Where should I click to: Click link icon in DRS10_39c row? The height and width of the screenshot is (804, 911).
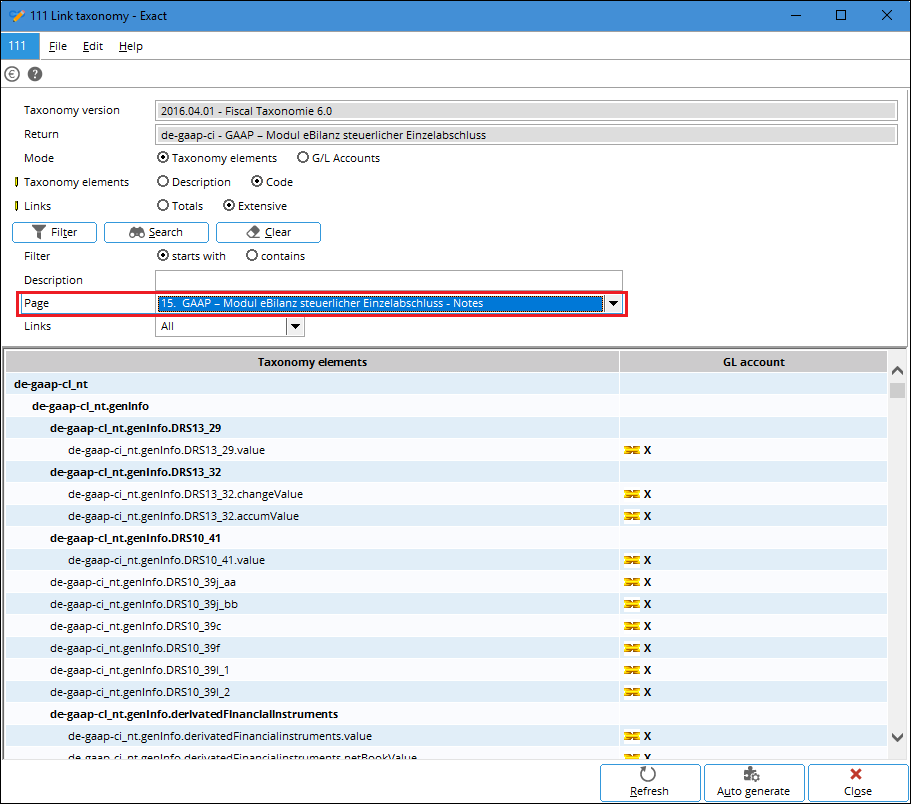coord(632,627)
